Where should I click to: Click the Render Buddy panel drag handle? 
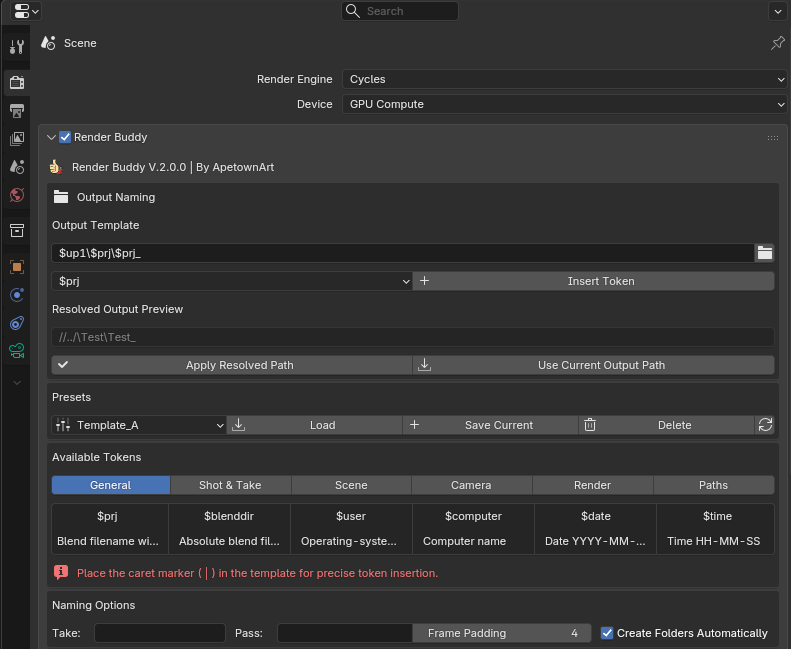pos(772,138)
